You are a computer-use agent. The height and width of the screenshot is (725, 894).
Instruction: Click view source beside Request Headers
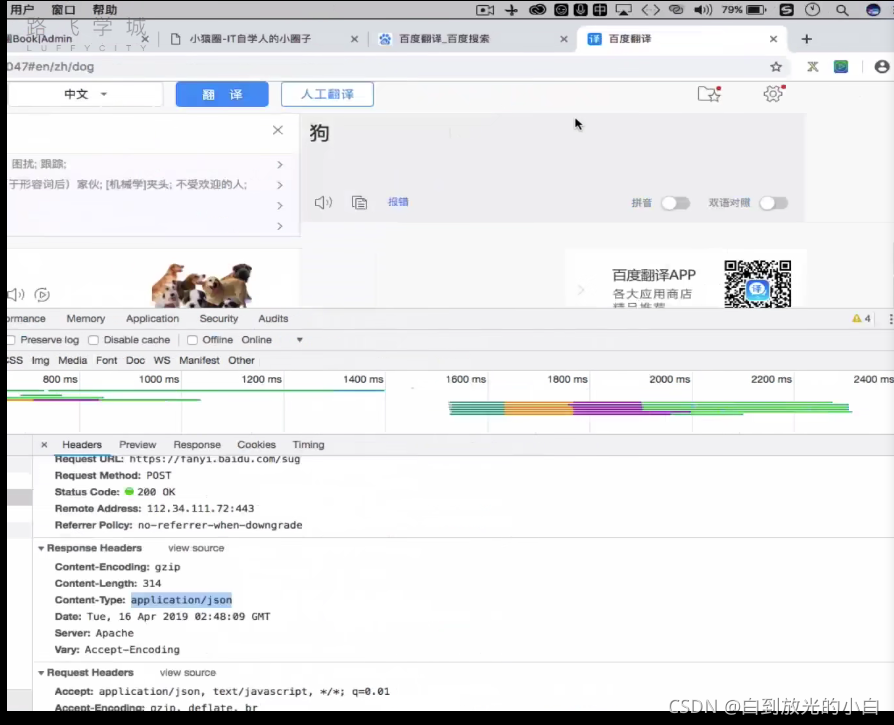(188, 673)
